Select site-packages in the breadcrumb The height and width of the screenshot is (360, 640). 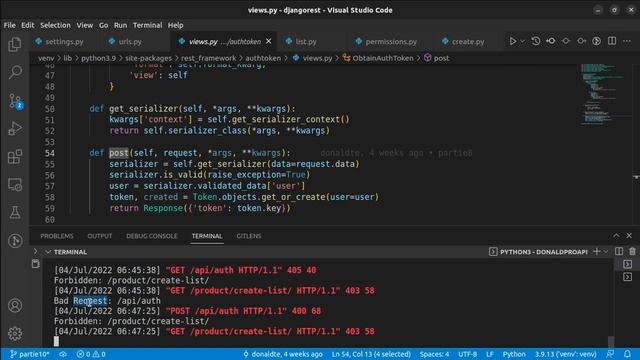148,58
